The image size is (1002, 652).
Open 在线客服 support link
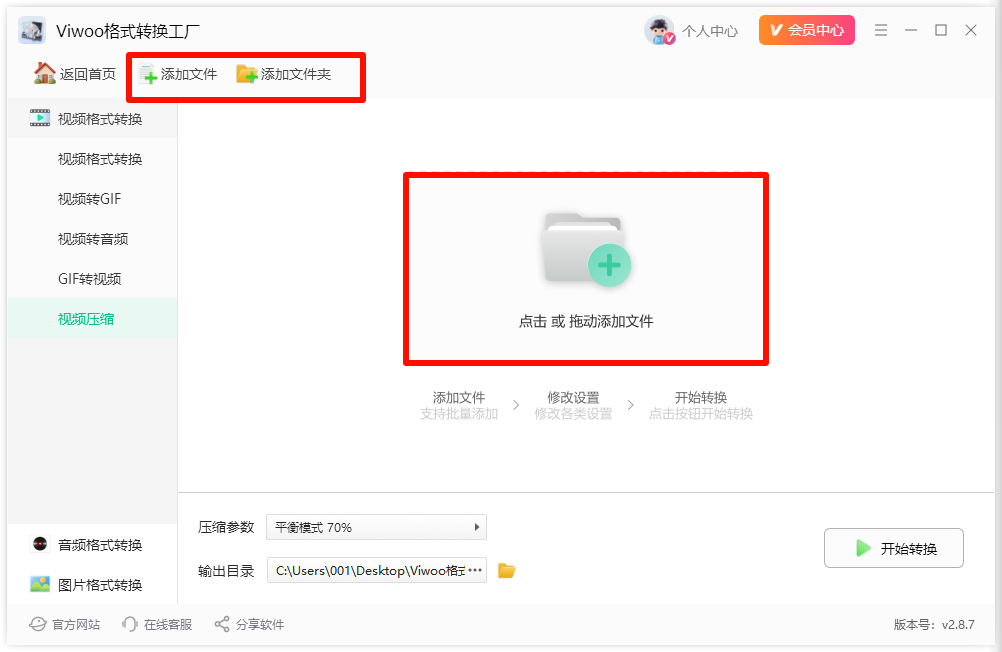[x=157, y=625]
